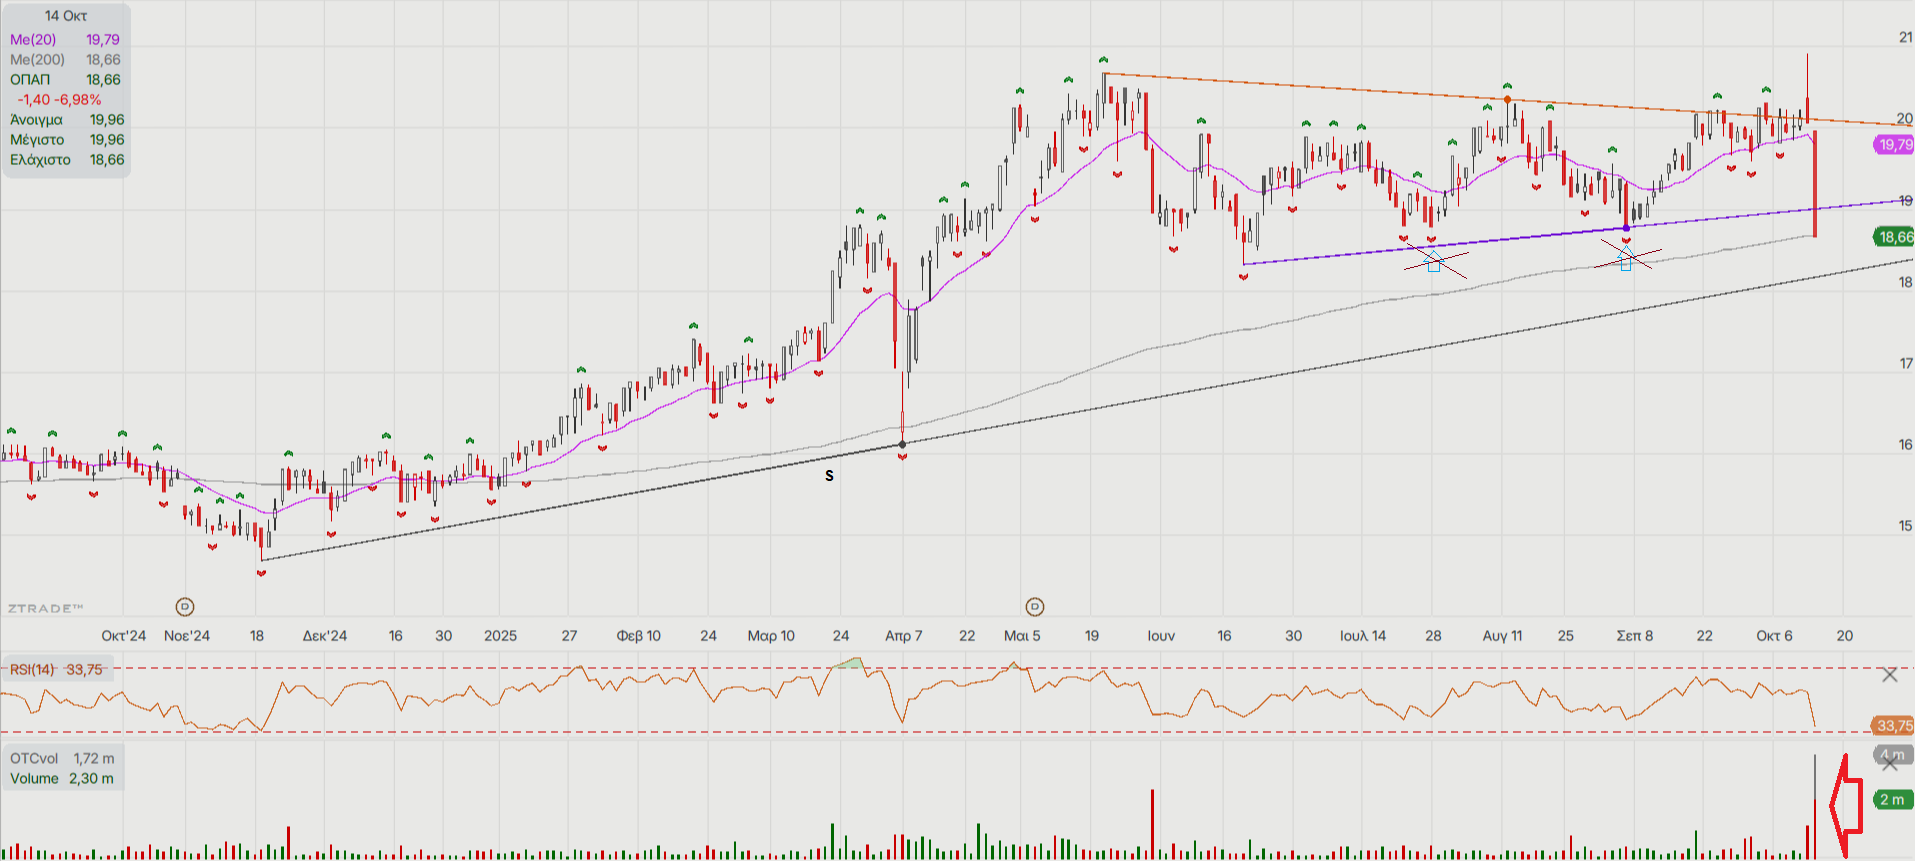Screen dimensions: 1915x861
Task: Click the OTCvol legend label
Action: 34,759
